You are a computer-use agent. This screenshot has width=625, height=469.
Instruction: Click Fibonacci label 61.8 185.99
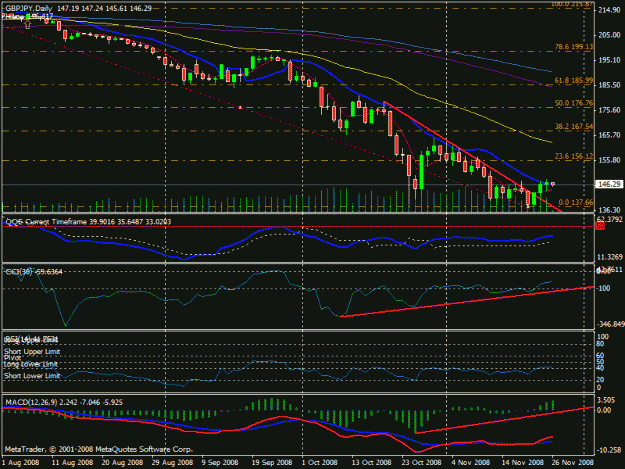(x=574, y=80)
